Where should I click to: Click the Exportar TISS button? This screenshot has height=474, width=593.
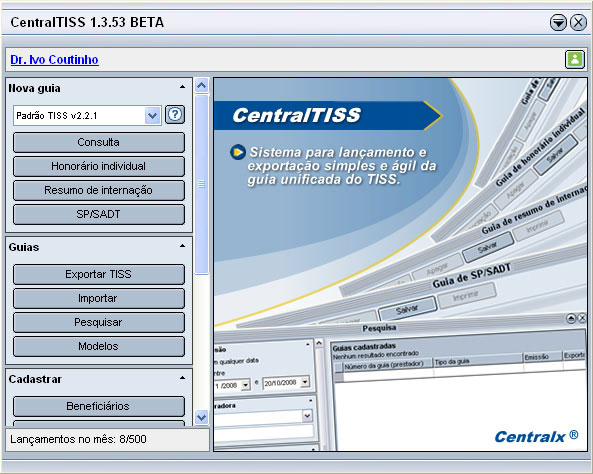[x=99, y=274]
